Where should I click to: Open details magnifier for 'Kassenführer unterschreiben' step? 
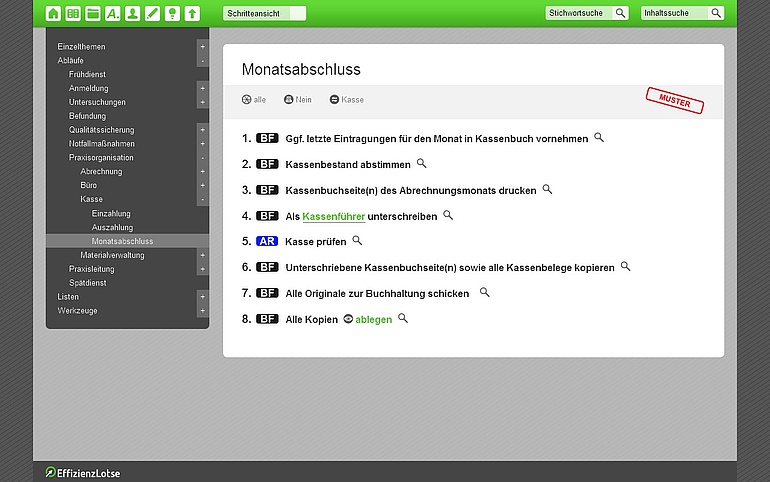tap(448, 215)
